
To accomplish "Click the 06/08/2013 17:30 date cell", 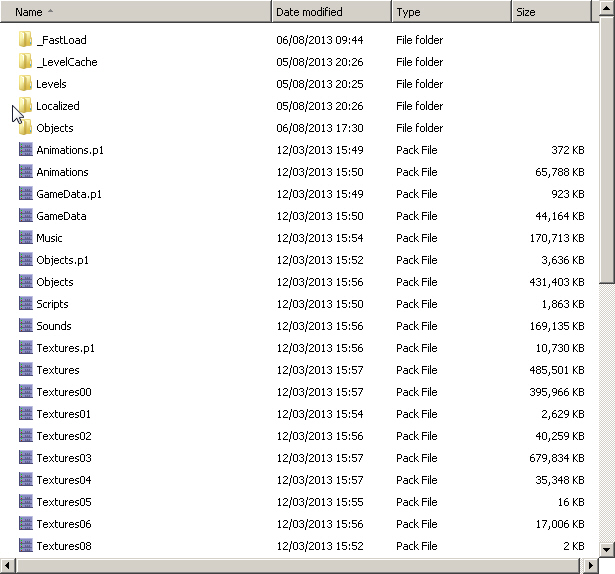I will click(320, 128).
